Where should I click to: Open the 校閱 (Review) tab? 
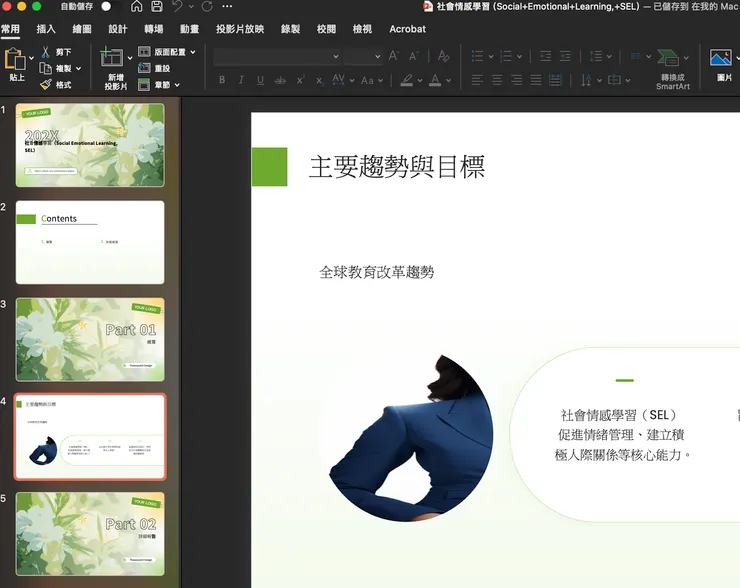tap(326, 29)
